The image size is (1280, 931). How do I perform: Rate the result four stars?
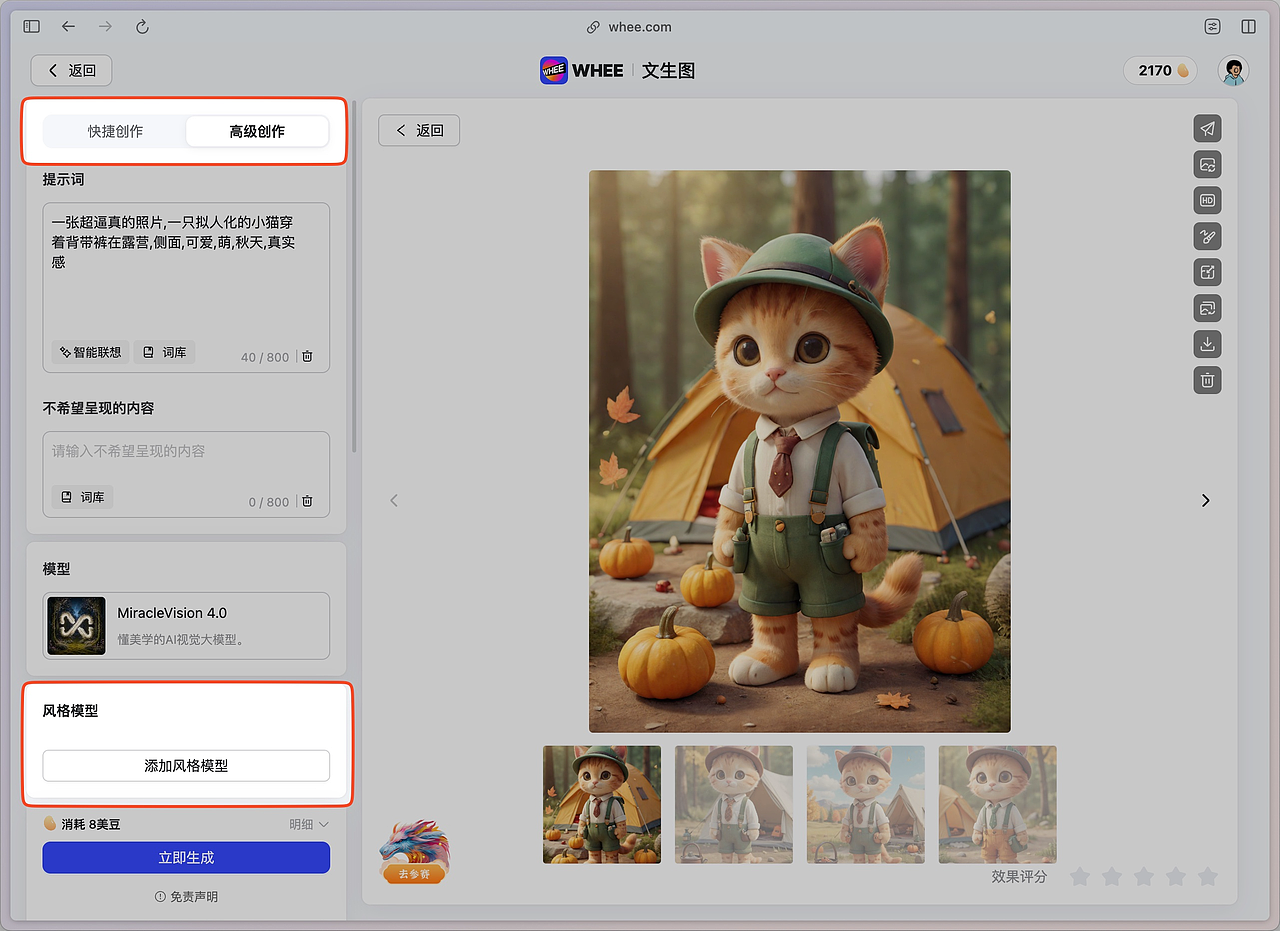tap(1176, 876)
